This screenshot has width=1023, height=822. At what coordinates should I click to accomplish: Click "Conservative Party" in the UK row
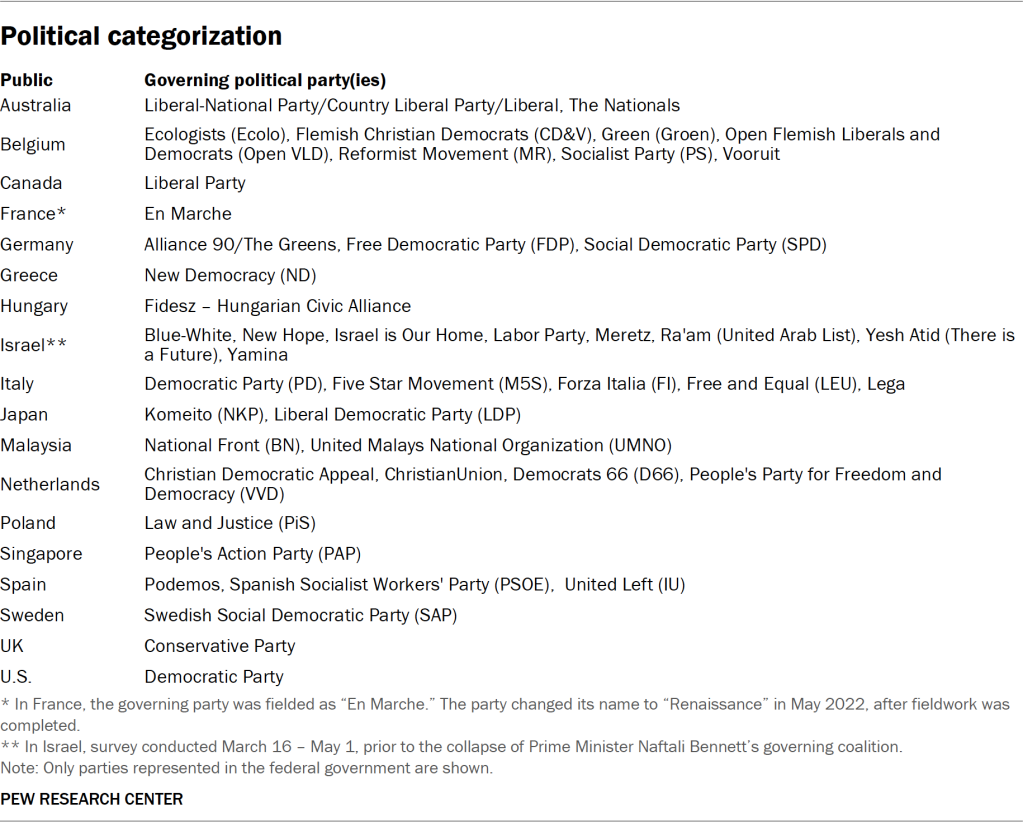click(x=220, y=646)
